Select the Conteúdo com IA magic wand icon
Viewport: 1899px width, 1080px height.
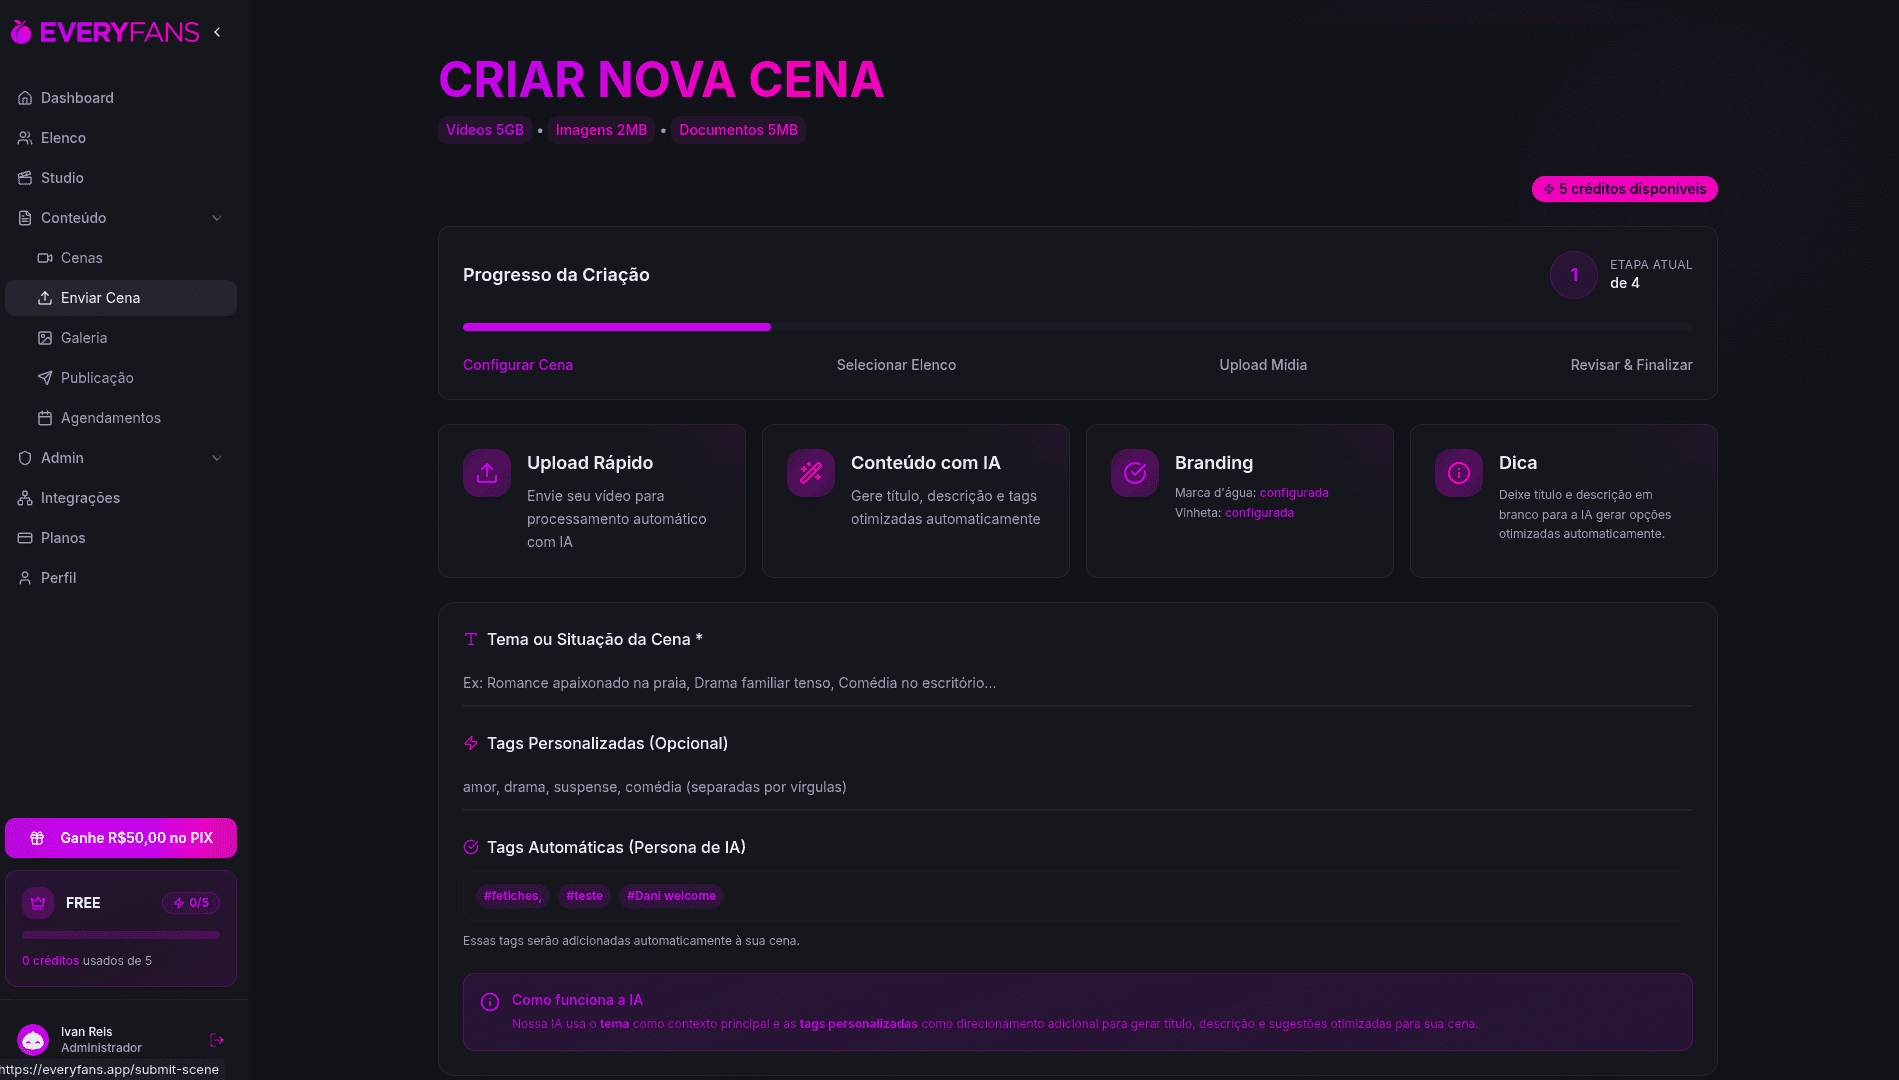[x=810, y=472]
